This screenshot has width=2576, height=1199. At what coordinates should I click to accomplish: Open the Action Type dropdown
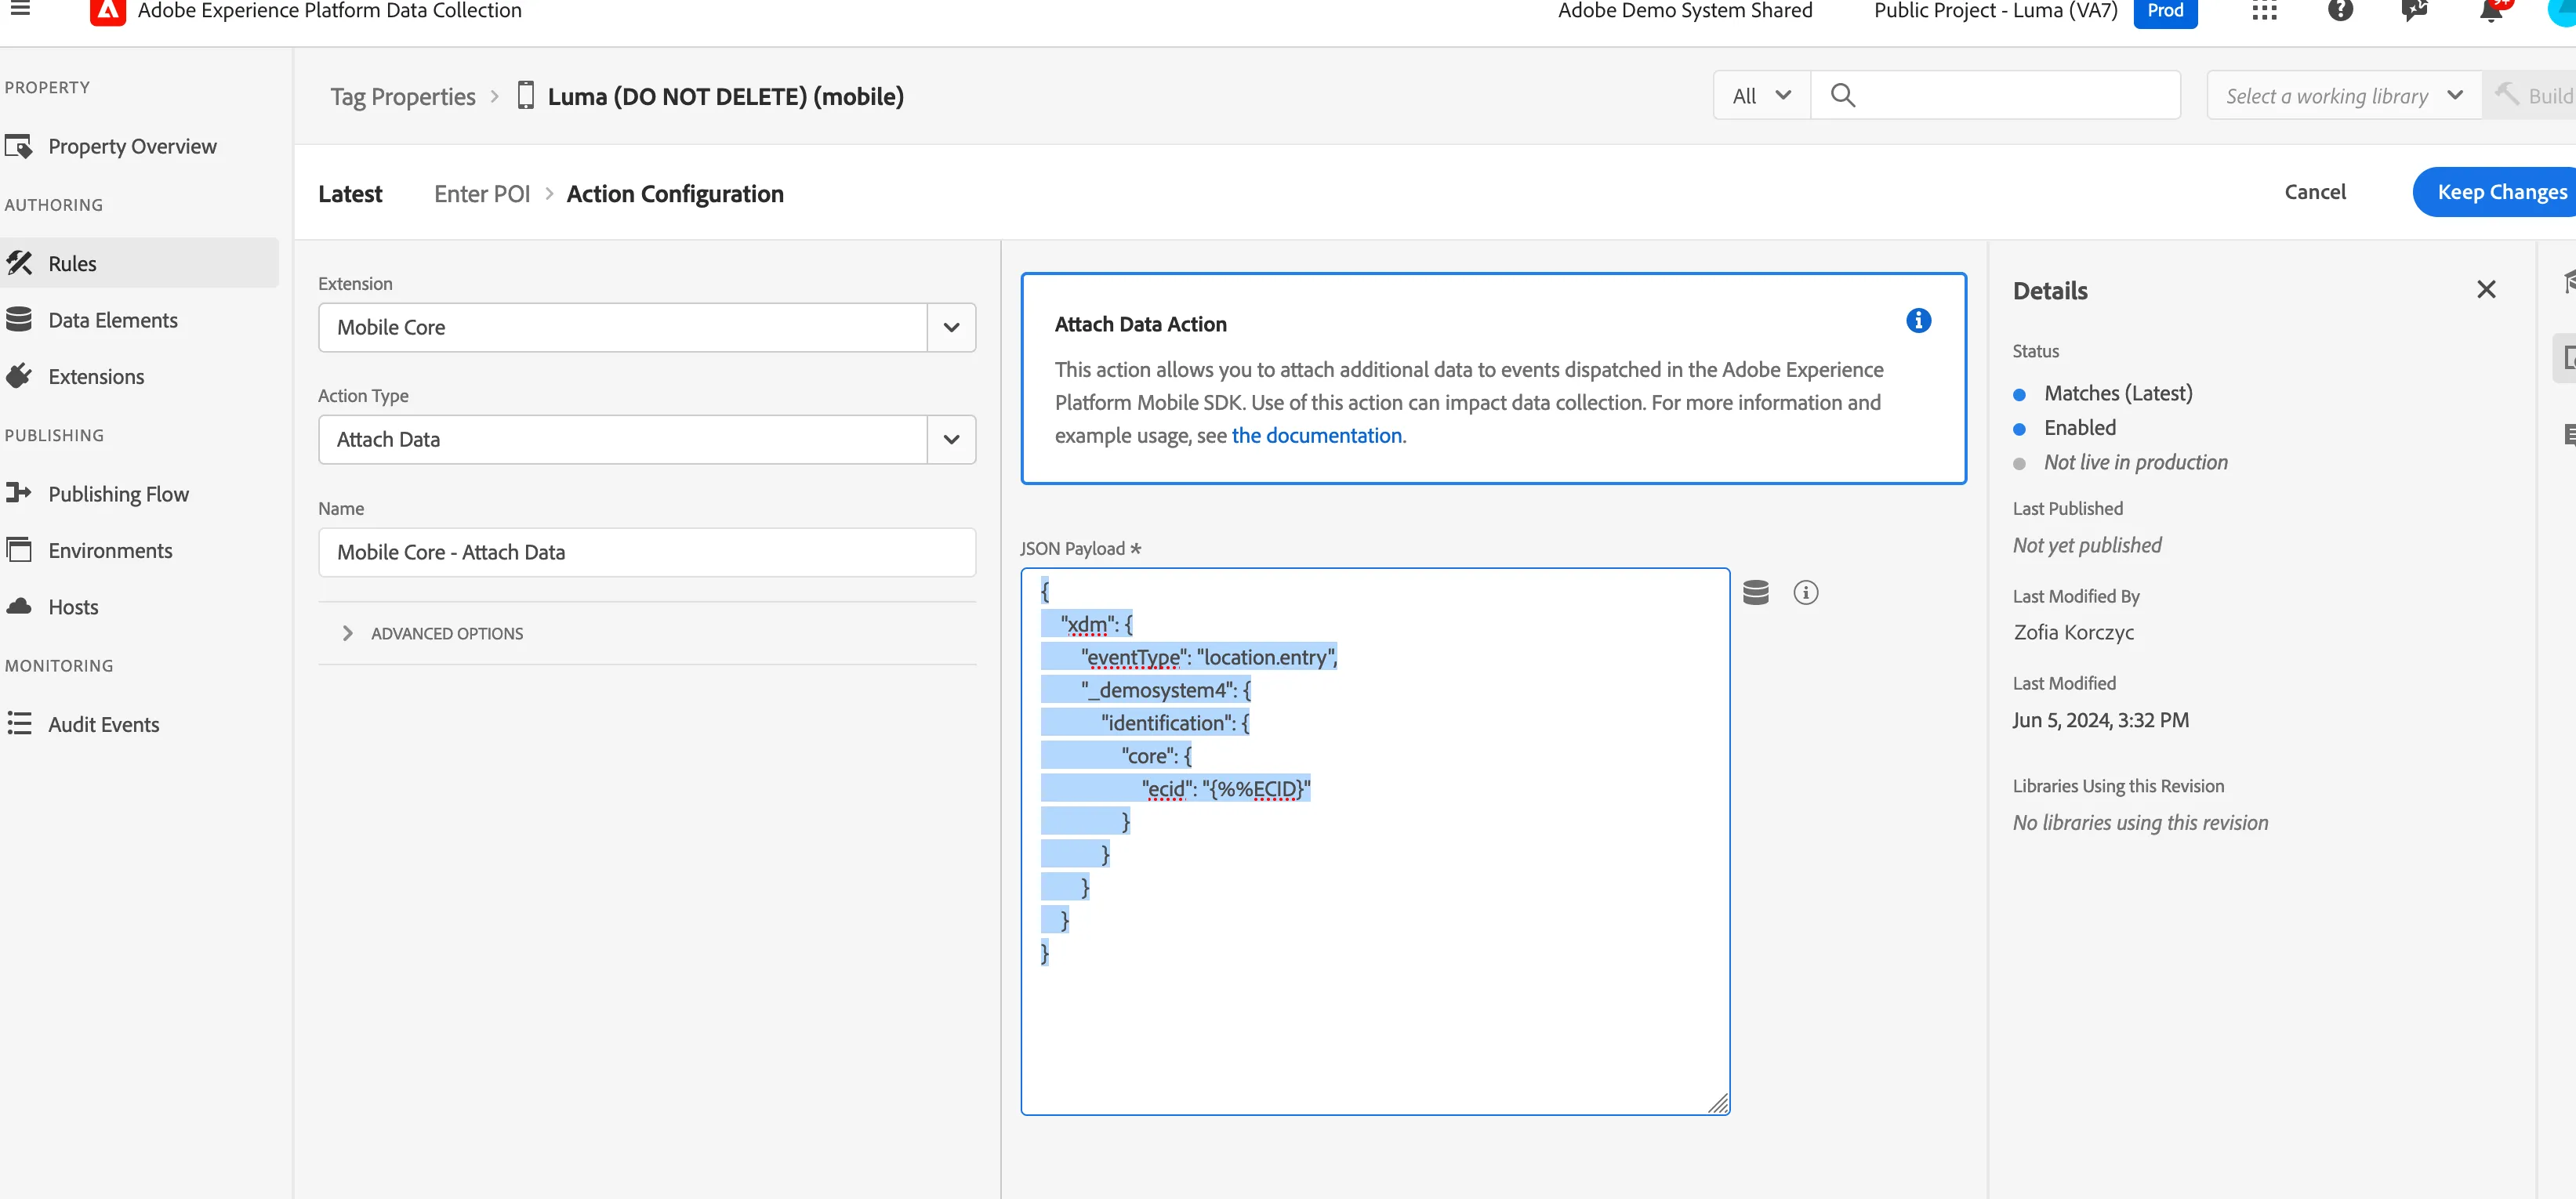pyautogui.click(x=647, y=439)
